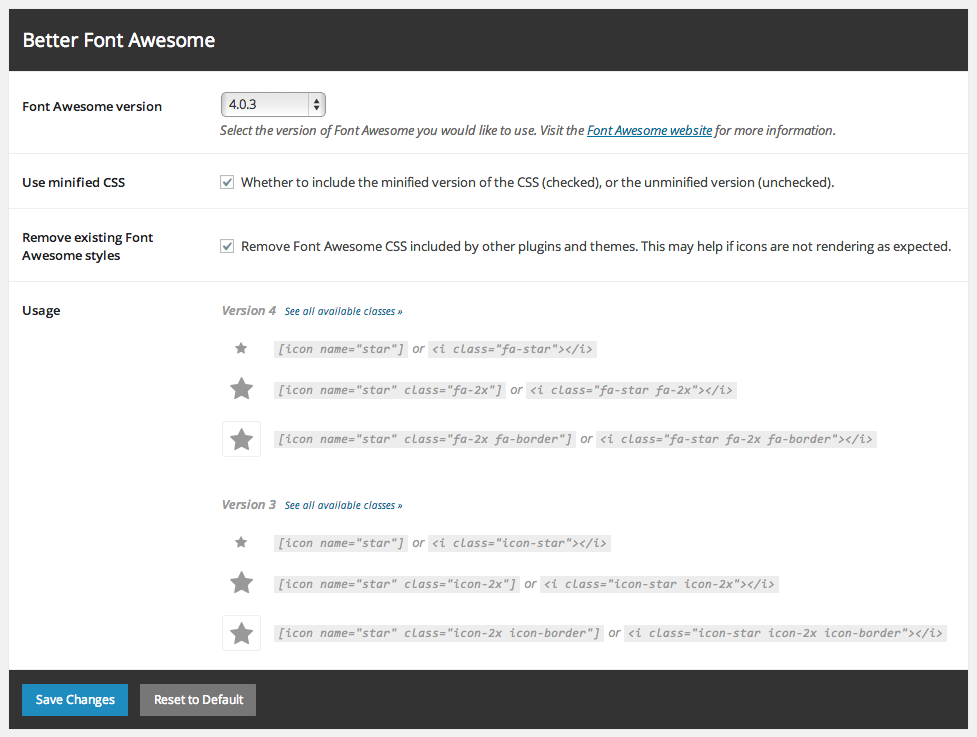Click the <i class="fa-star"></i> code snippet
The height and width of the screenshot is (737, 977).
[x=513, y=349]
